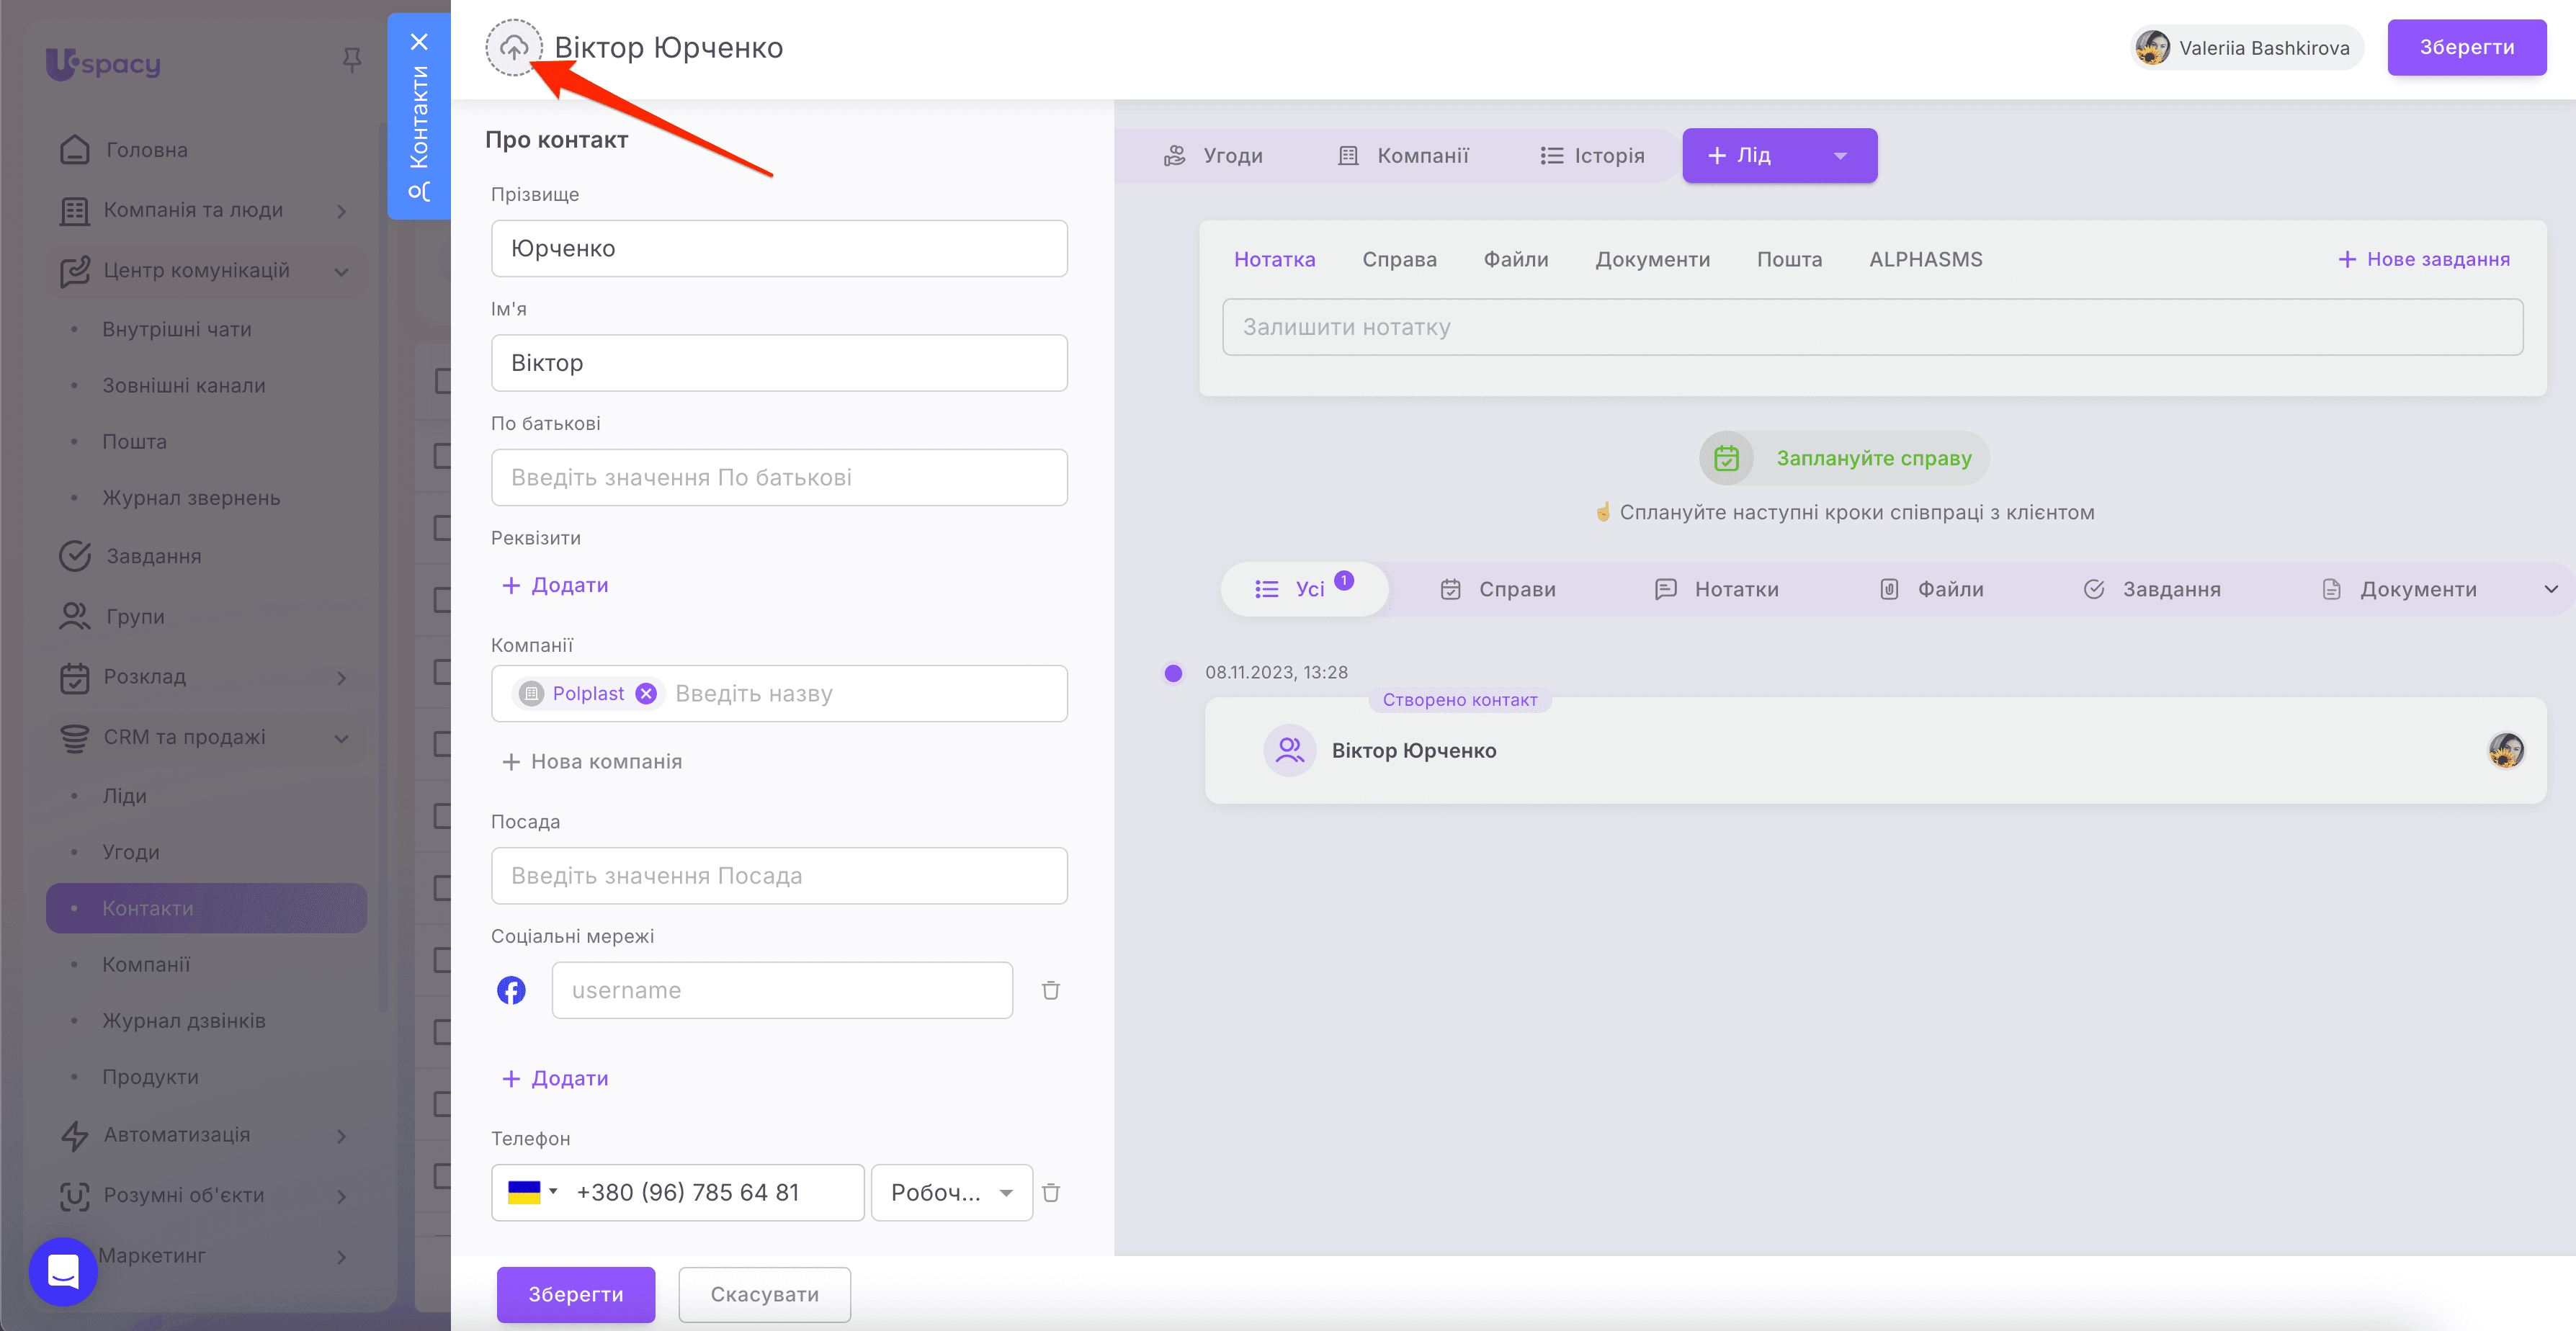2576x1331 pixels.
Task: Focus the Залишити нотатку input field
Action: click(1871, 327)
